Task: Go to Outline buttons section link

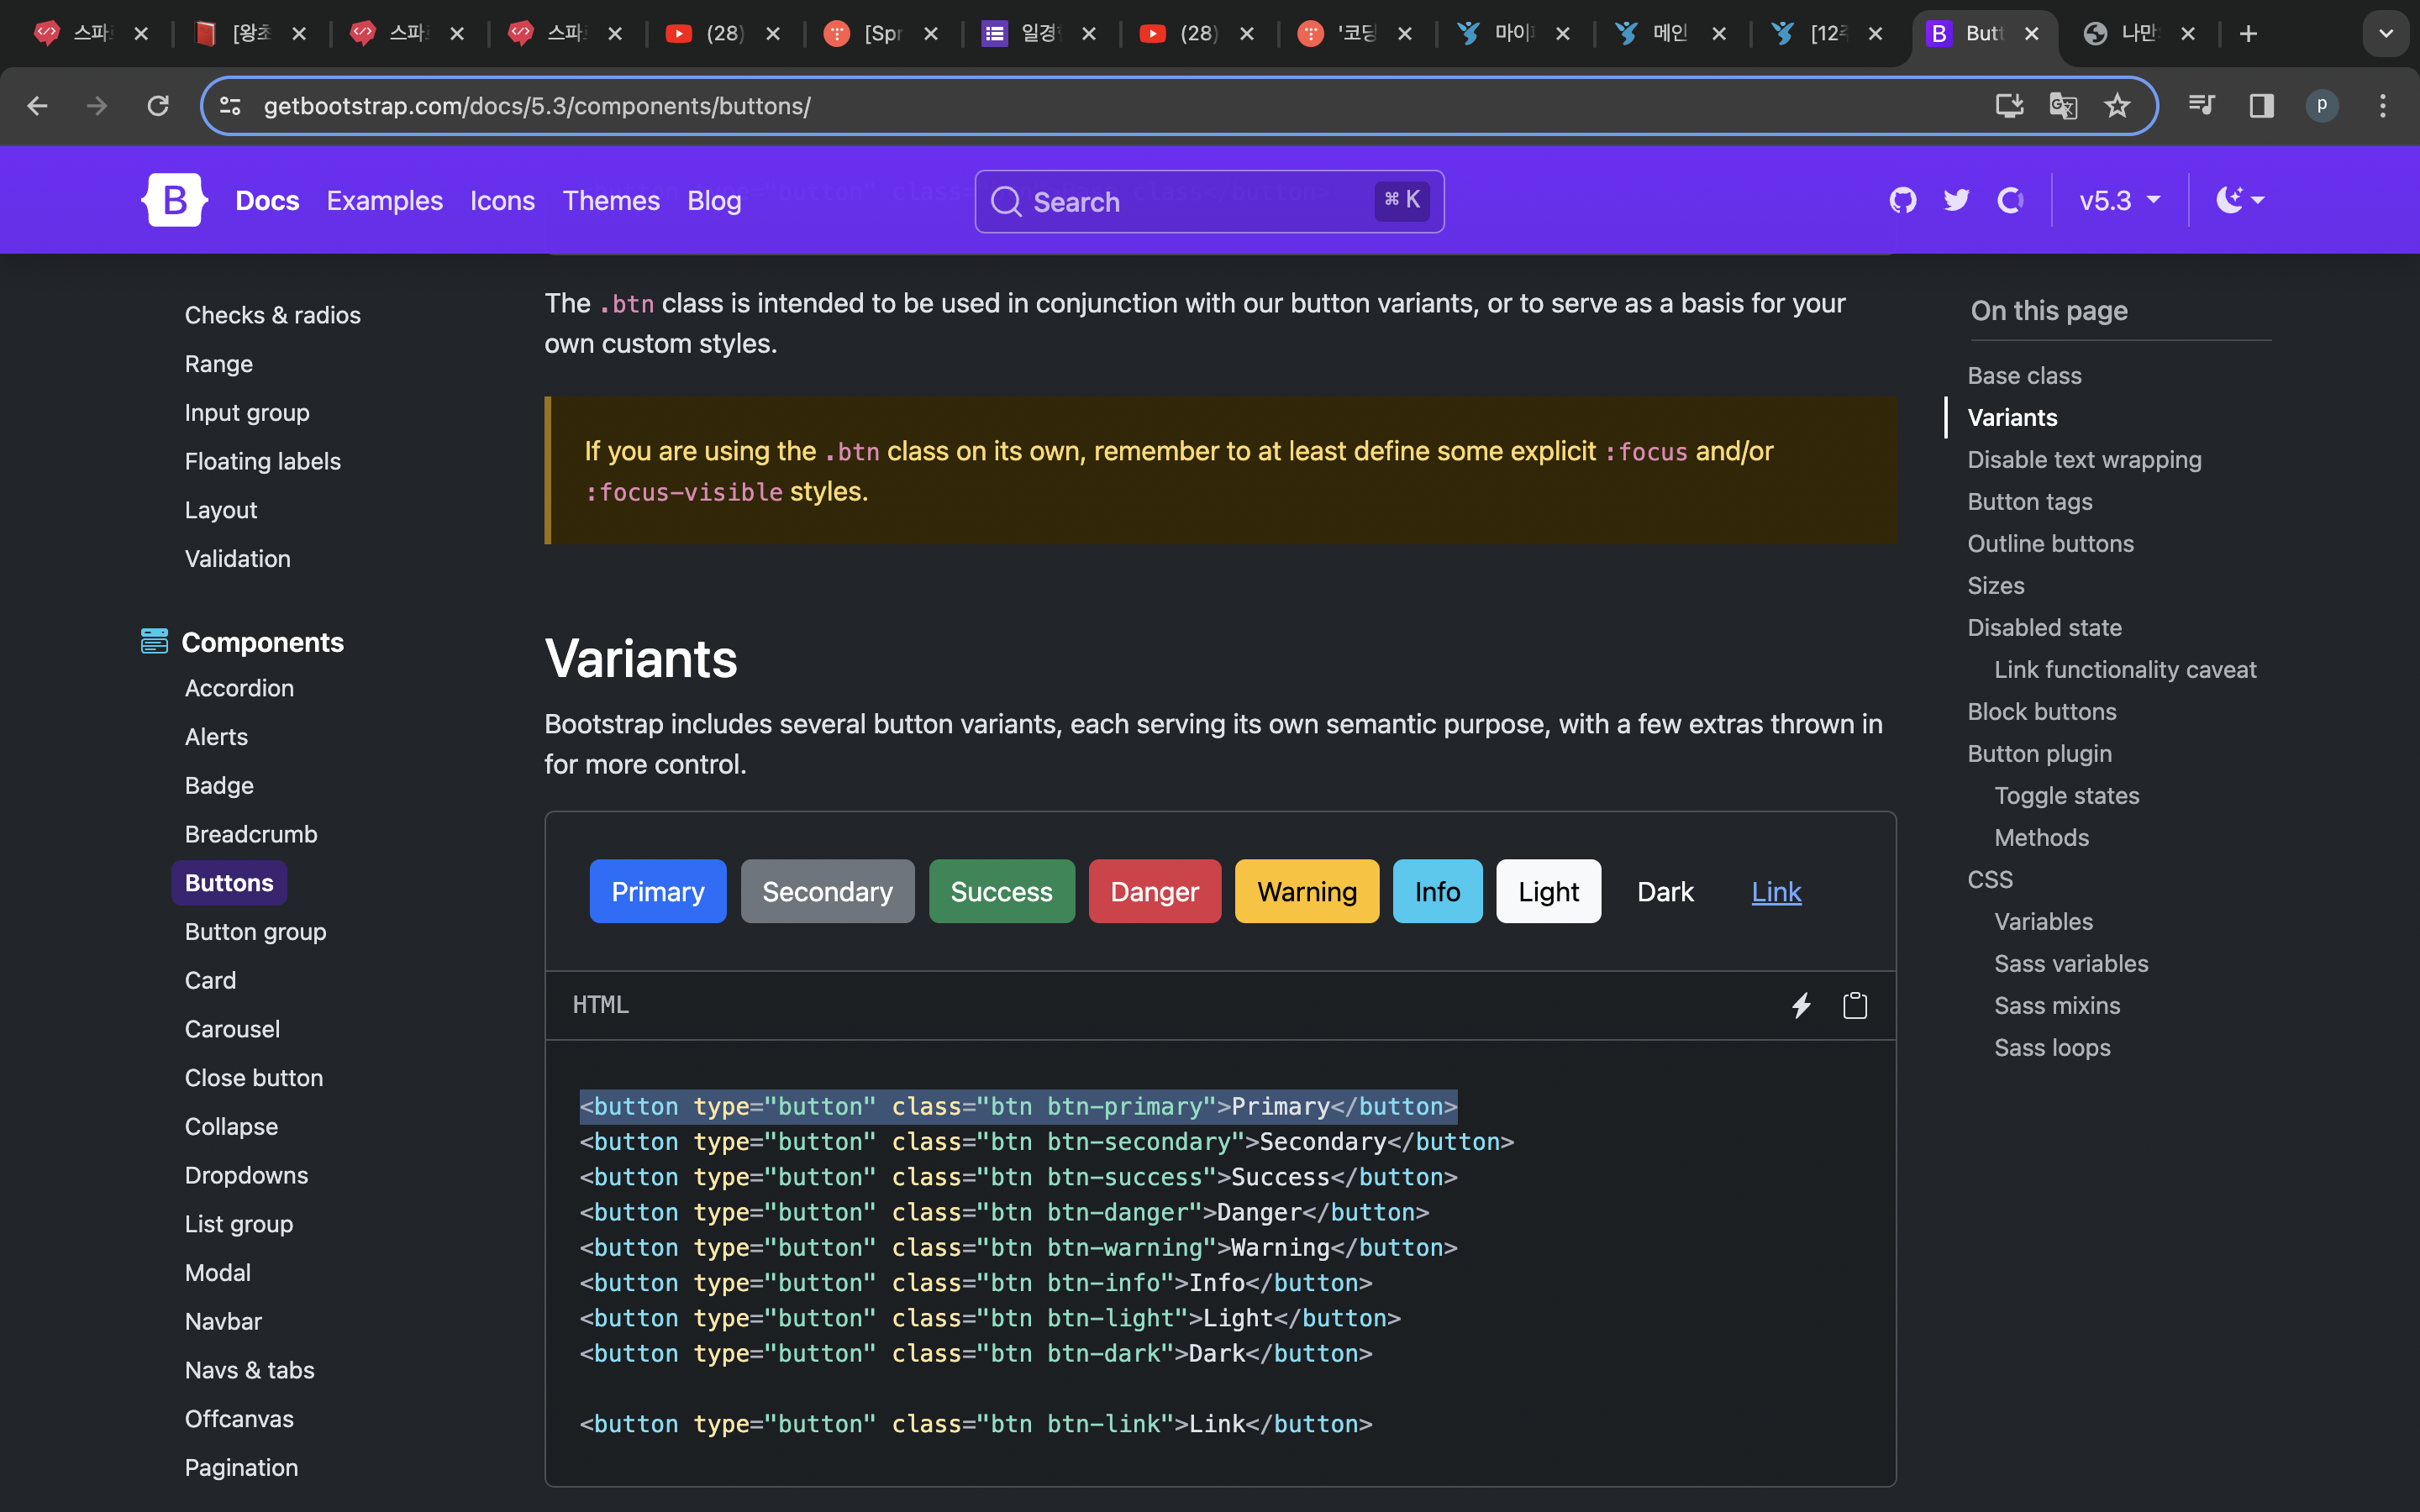Action: click(2050, 543)
